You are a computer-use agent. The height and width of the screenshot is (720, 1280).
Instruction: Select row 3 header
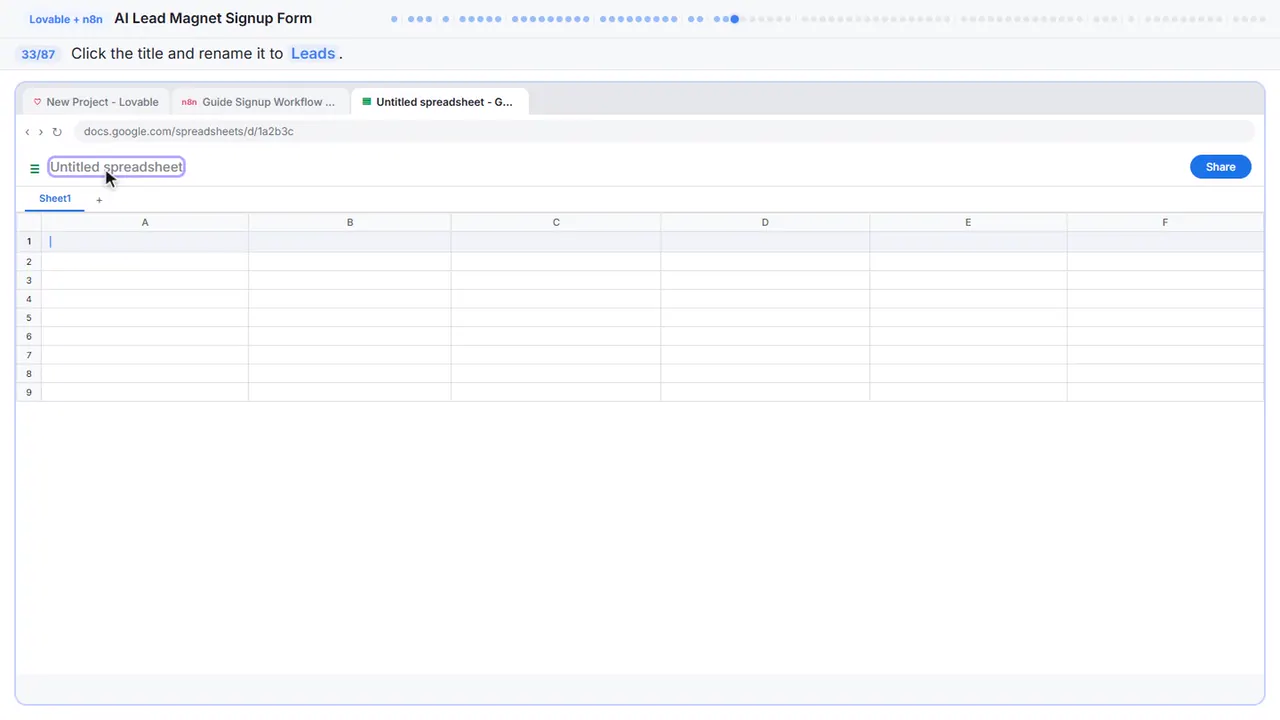(x=29, y=280)
